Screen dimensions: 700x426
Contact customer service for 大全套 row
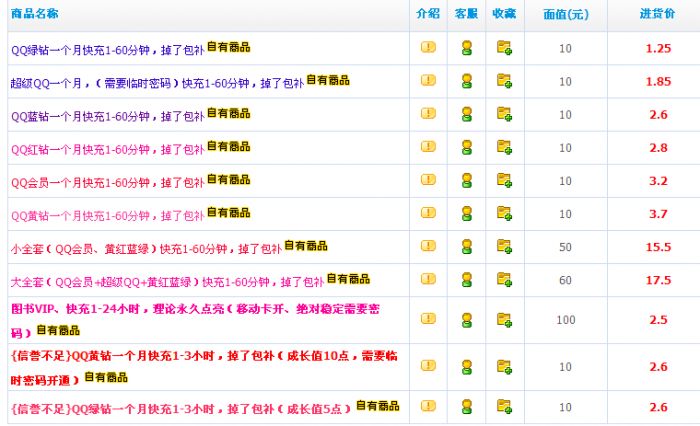(x=467, y=279)
